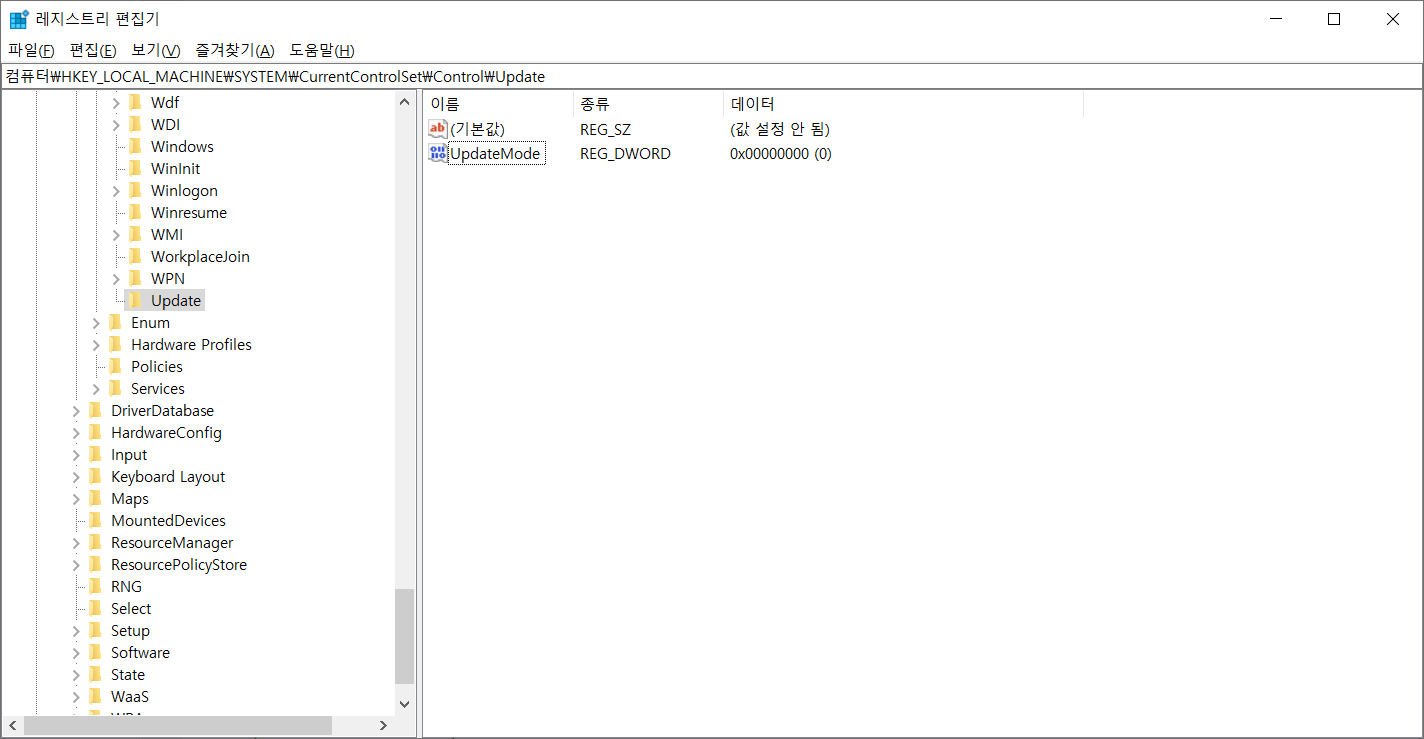
Task: Sort by the 데이터 column header
Action: (903, 104)
